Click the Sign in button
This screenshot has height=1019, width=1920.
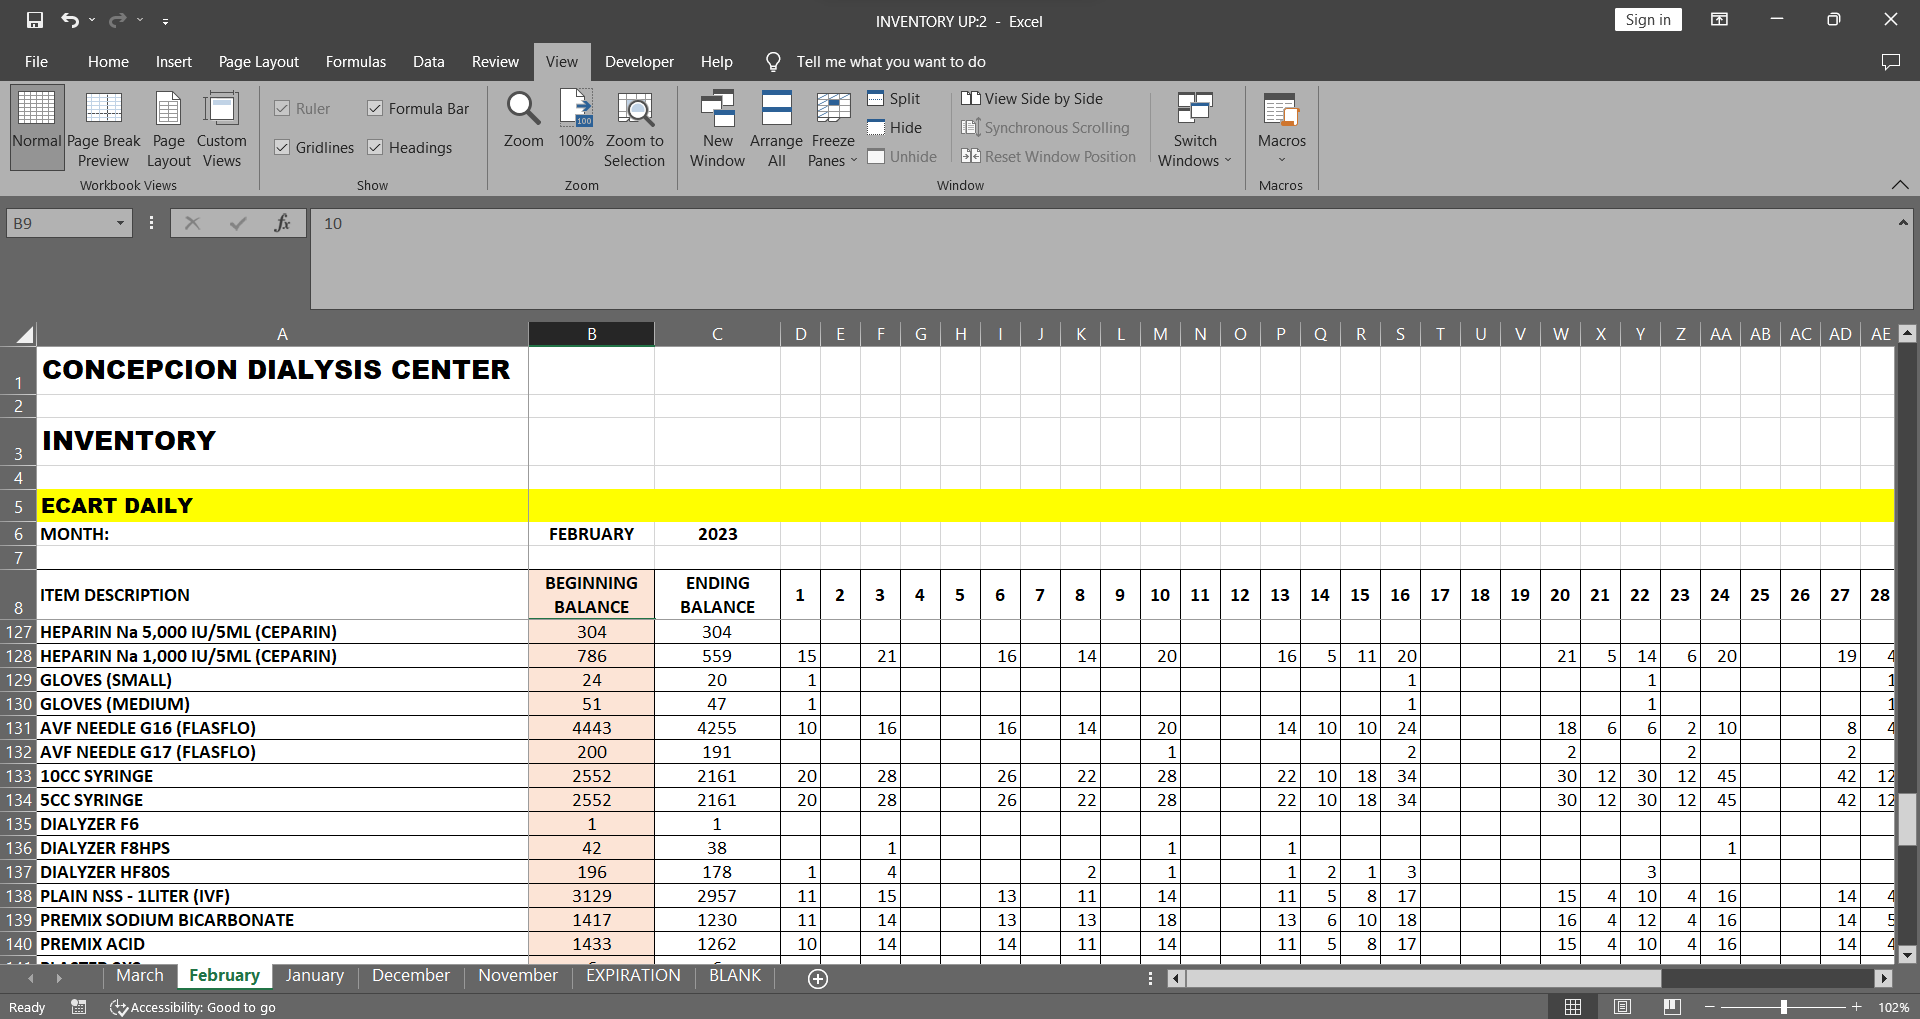pyautogui.click(x=1648, y=20)
